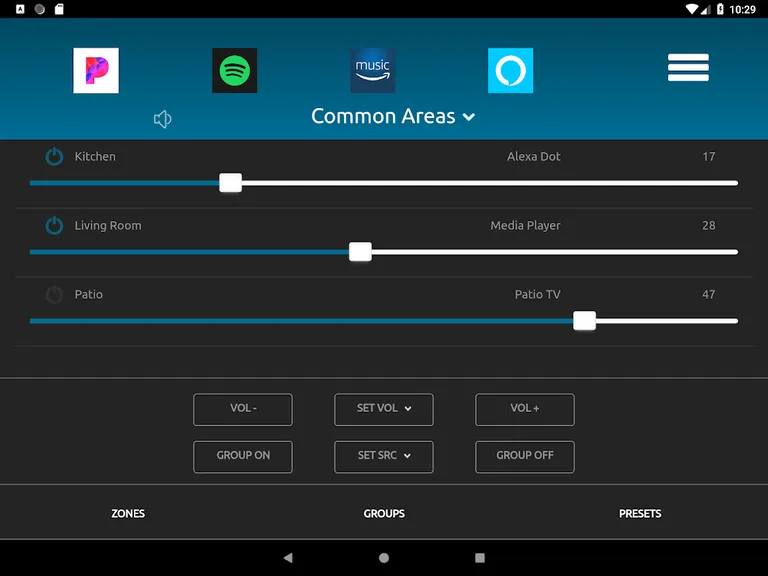Tap the speaker mute icon
This screenshot has width=768, height=576.
[163, 120]
